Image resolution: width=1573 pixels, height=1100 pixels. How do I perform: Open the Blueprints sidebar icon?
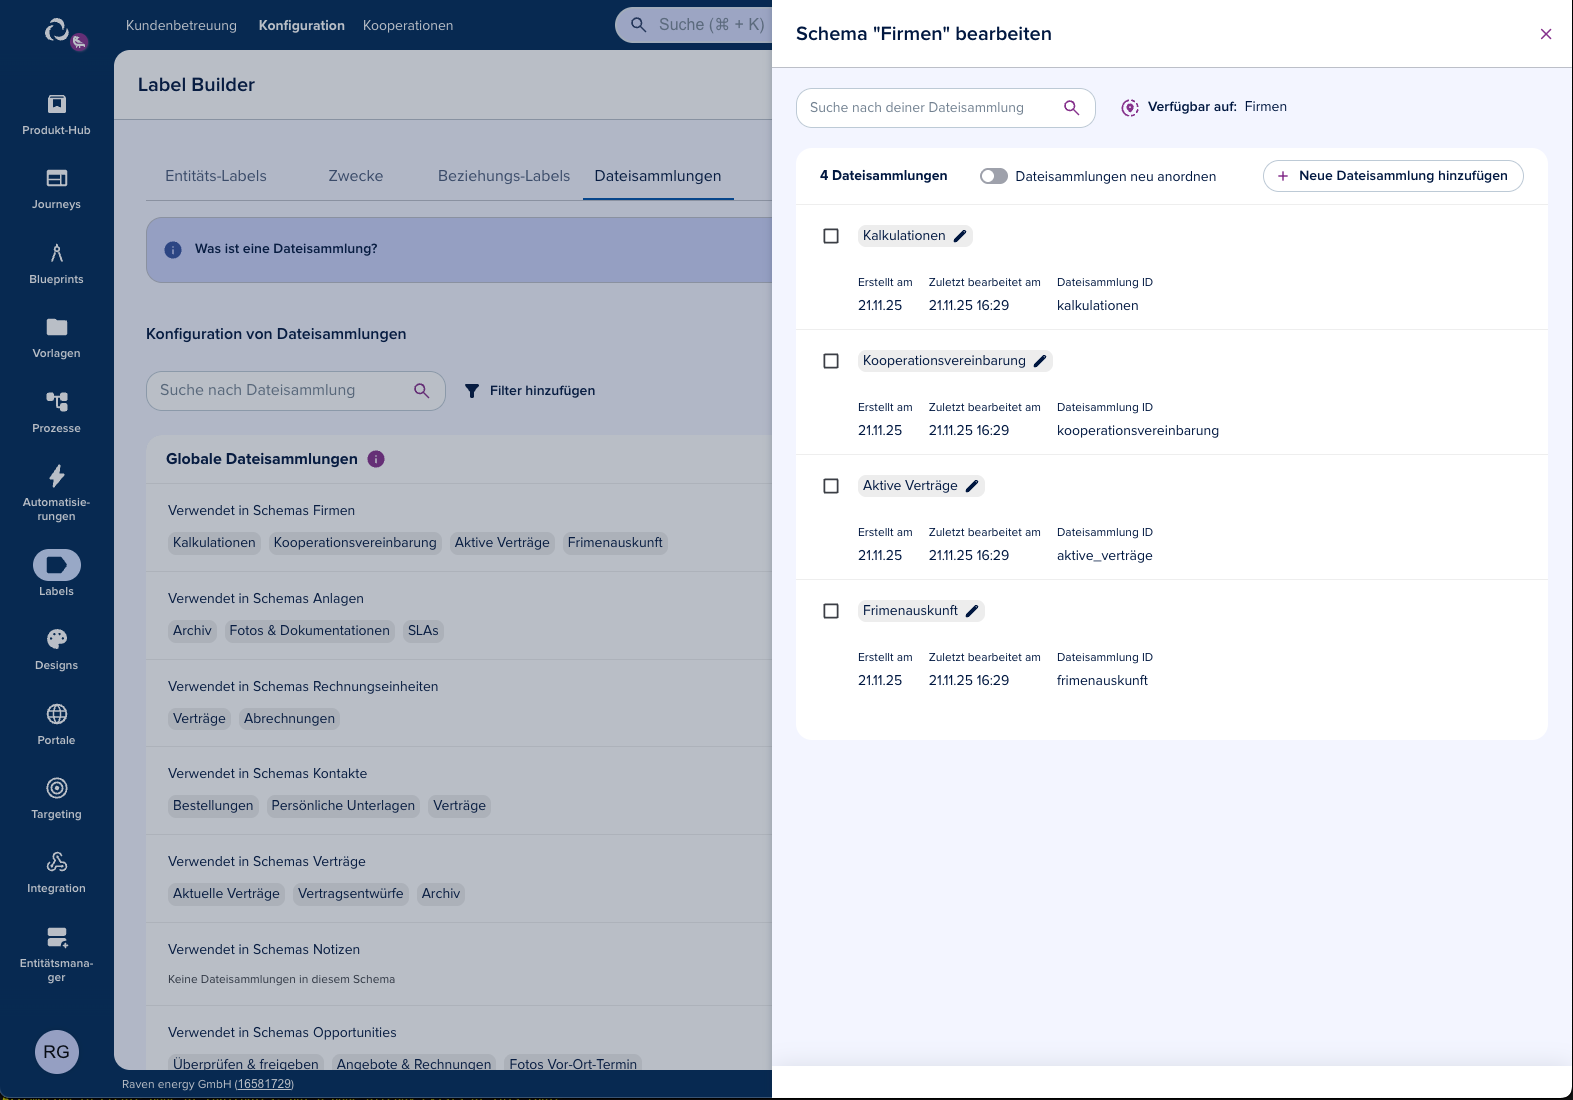57,253
